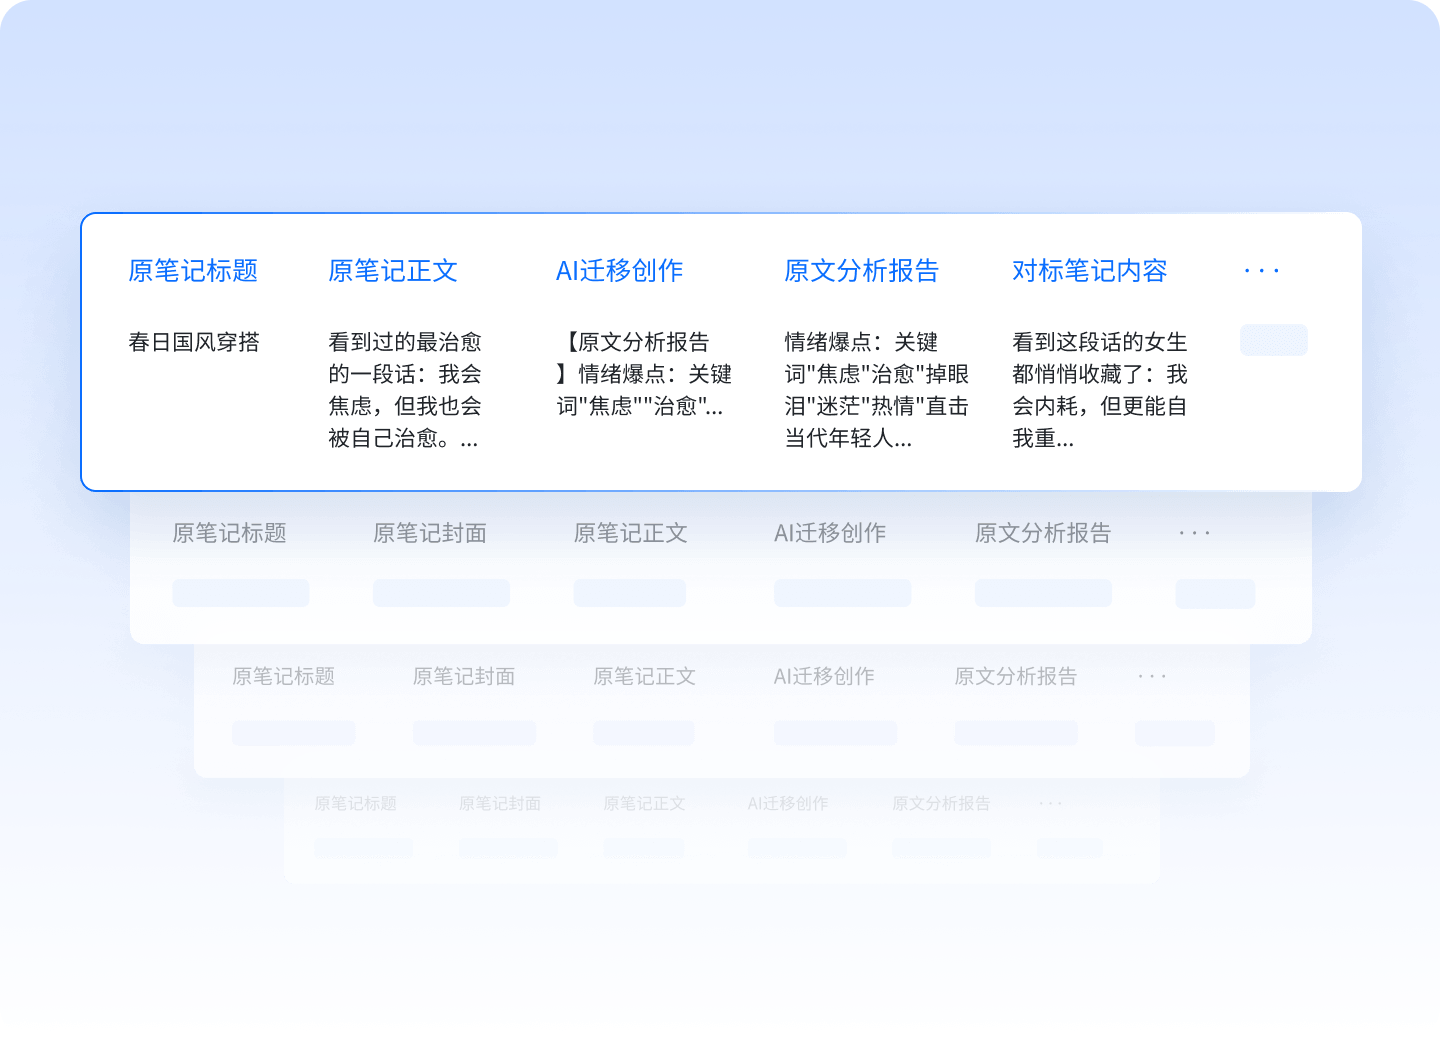
Task: Click the placeholder chip under 原文分析报告 header
Action: (x=1042, y=592)
